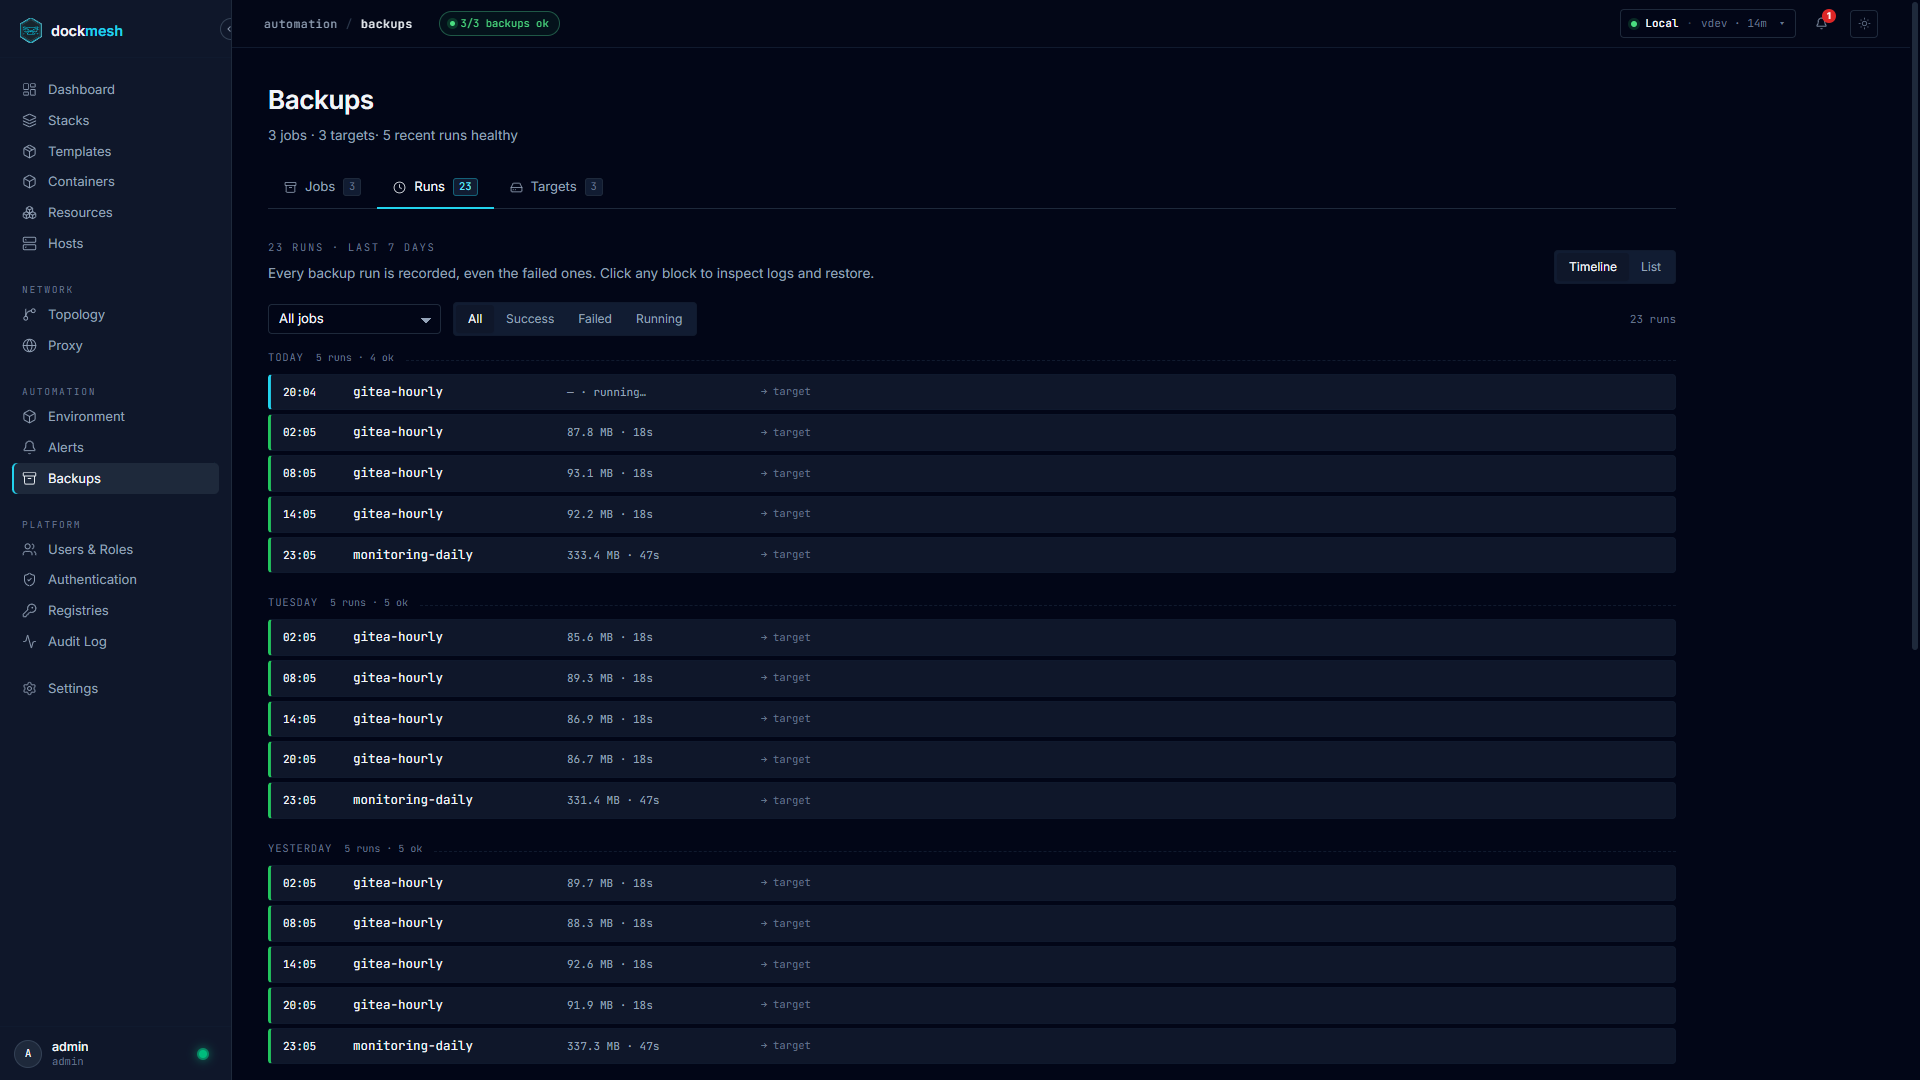Screen dimensions: 1920x1080
Task: Open the 89.3 MB gitea-hourly run
Action: [972, 678]
